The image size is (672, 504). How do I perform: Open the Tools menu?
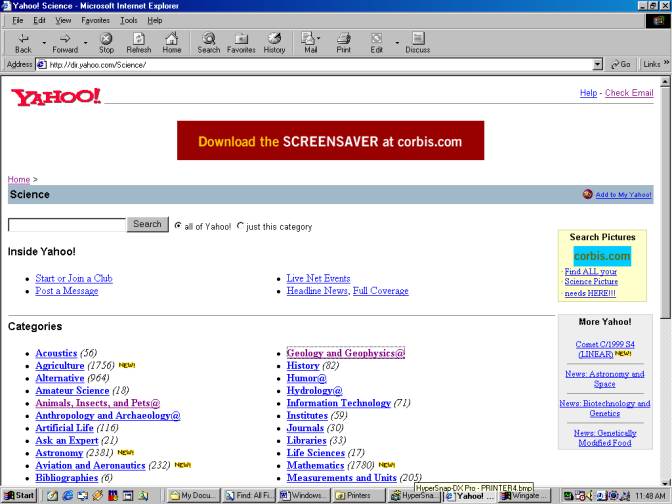(129, 20)
